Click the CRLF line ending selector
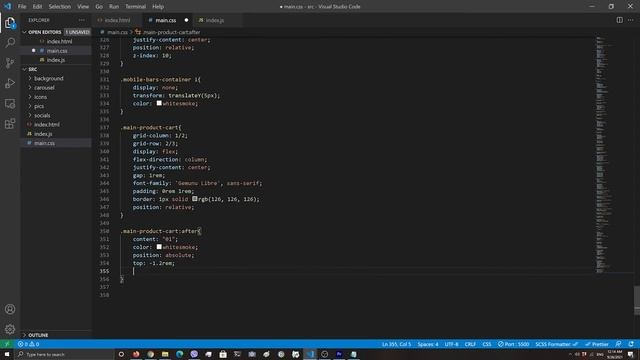This screenshot has height=360, width=640. tap(470, 344)
